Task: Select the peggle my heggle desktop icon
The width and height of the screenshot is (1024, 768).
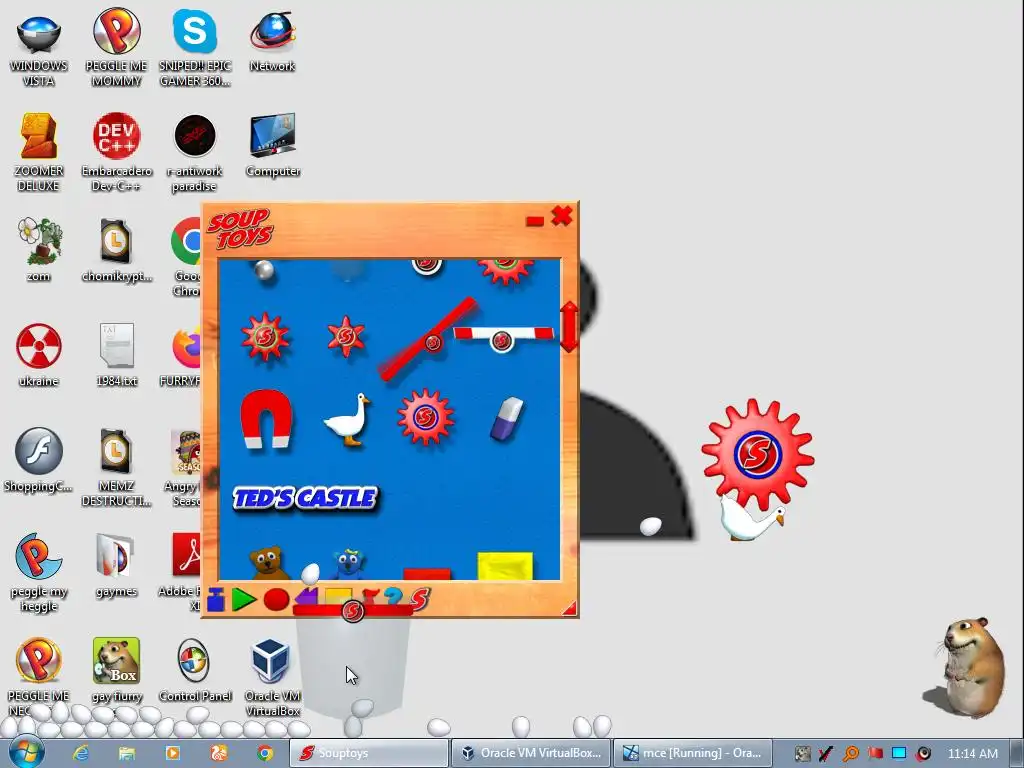Action: pos(39,573)
